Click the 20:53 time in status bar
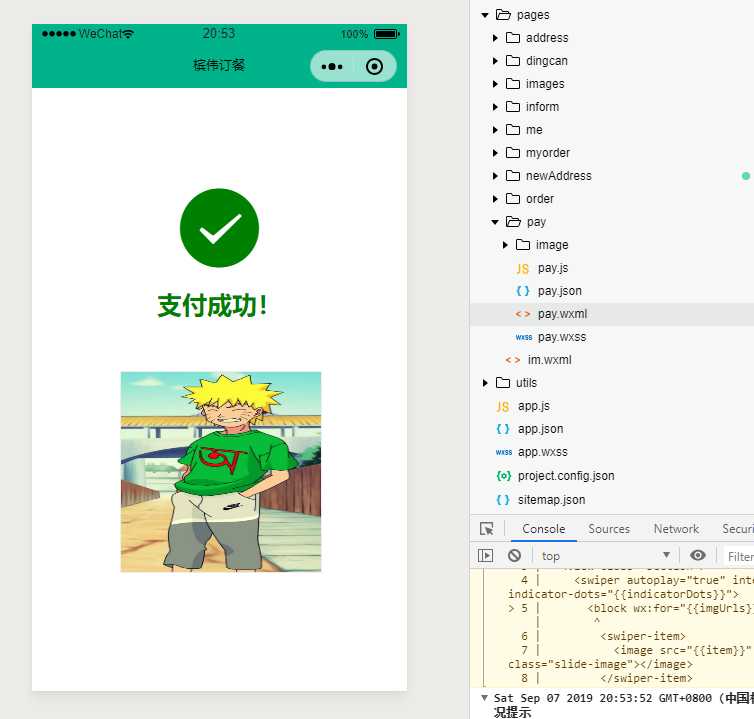The width and height of the screenshot is (754, 719). pos(218,33)
